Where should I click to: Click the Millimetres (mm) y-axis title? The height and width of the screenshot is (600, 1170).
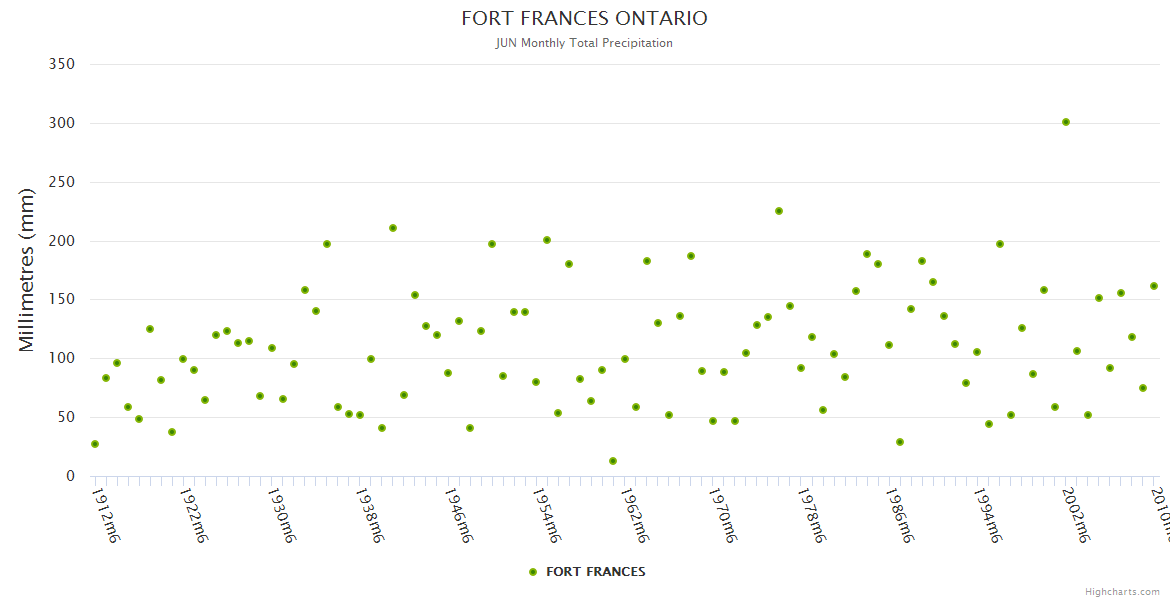click(27, 270)
